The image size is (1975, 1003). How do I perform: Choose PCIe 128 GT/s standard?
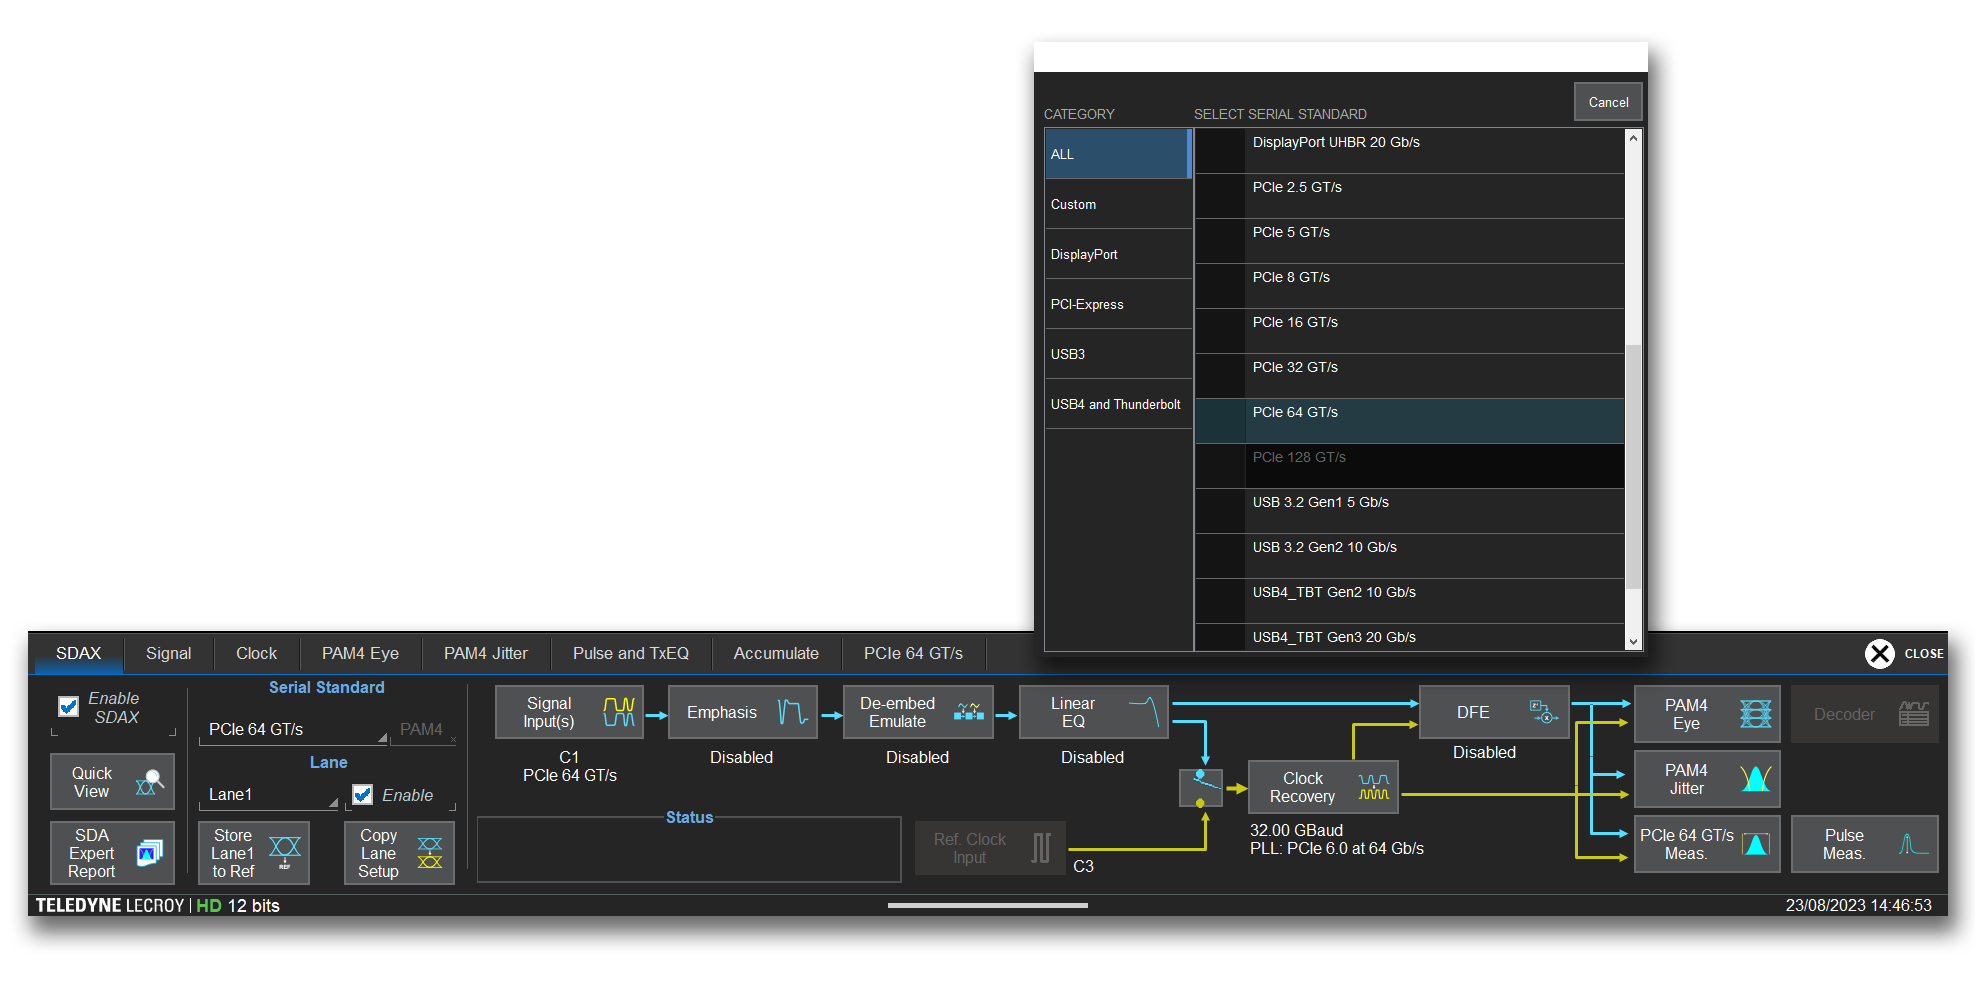coord(1409,466)
